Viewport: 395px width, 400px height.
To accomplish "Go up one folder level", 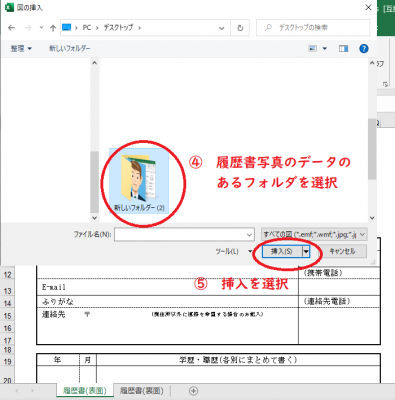I will pos(53,28).
